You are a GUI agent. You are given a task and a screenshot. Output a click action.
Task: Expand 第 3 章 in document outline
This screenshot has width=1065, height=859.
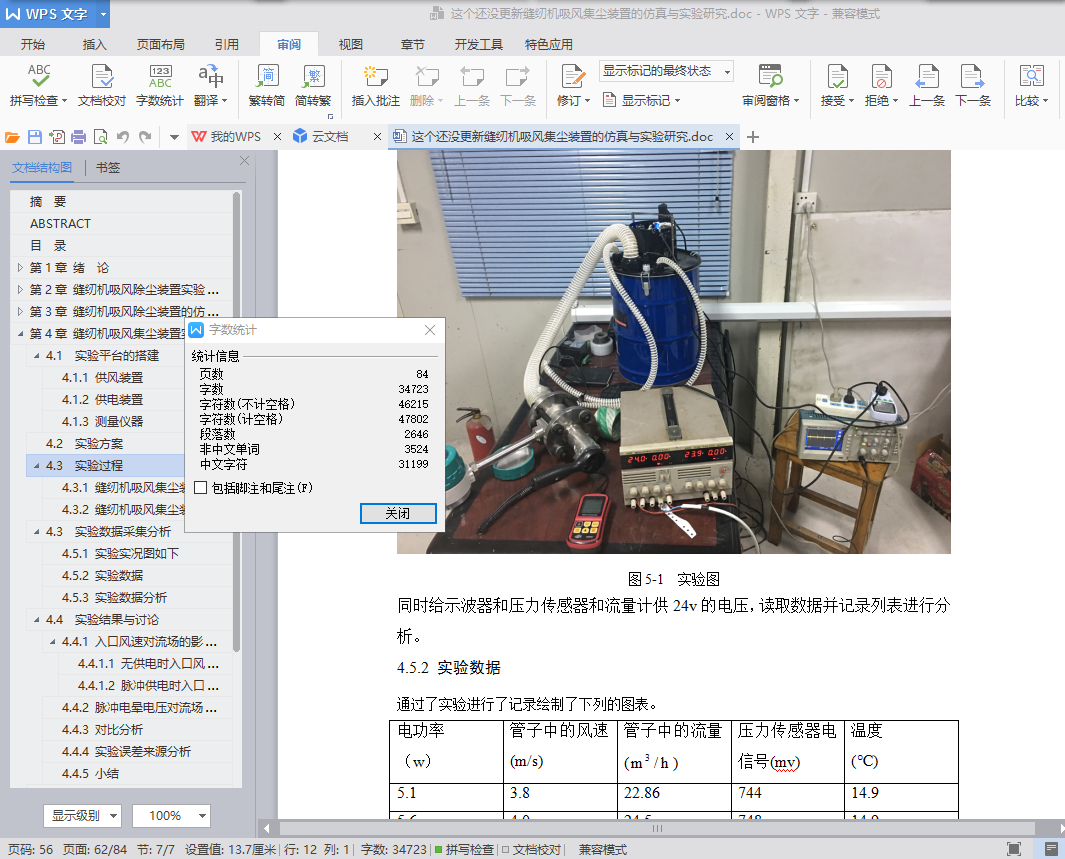pyautogui.click(x=20, y=312)
